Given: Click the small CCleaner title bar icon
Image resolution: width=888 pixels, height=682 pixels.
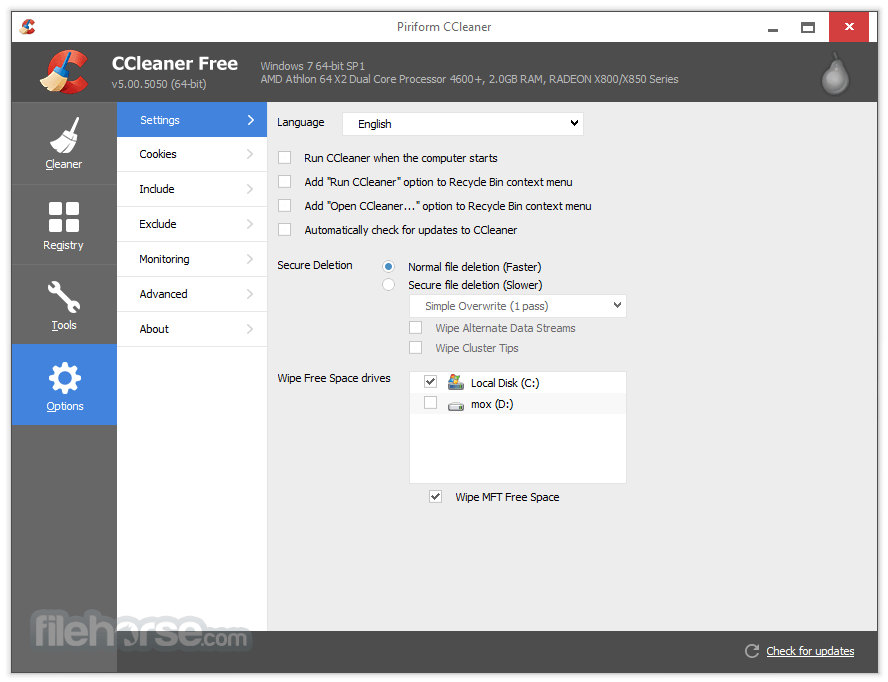Looking at the screenshot, I should coord(28,27).
